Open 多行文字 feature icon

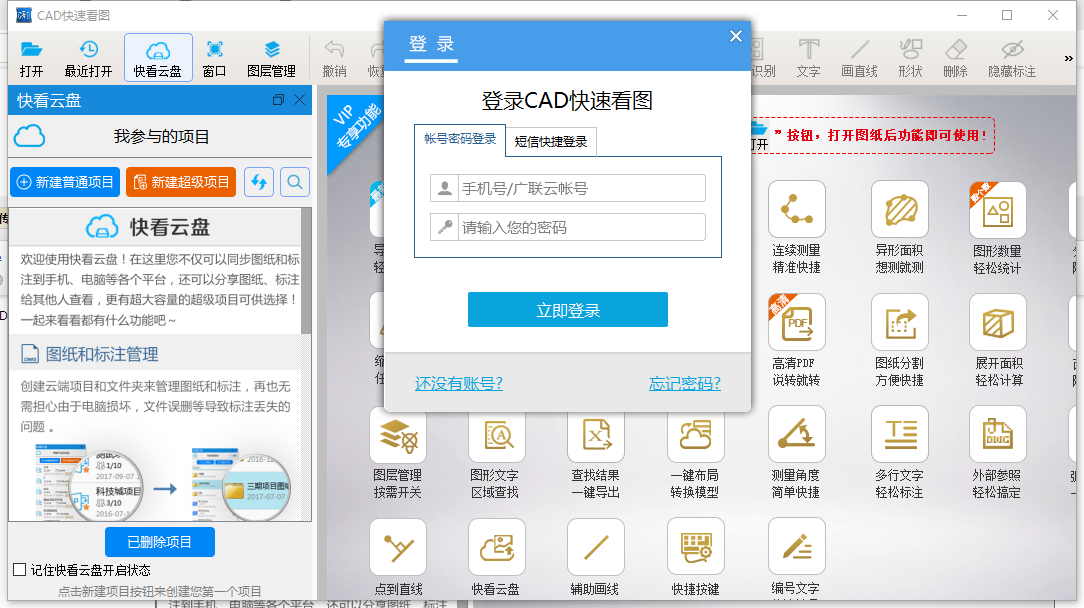pos(899,434)
